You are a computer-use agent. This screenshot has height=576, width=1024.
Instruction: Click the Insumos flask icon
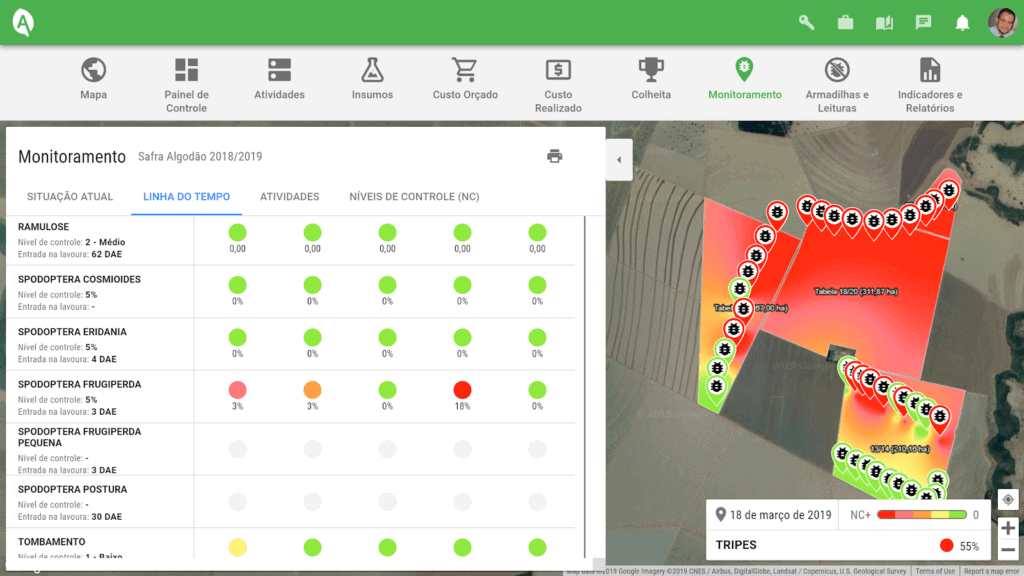[373, 70]
